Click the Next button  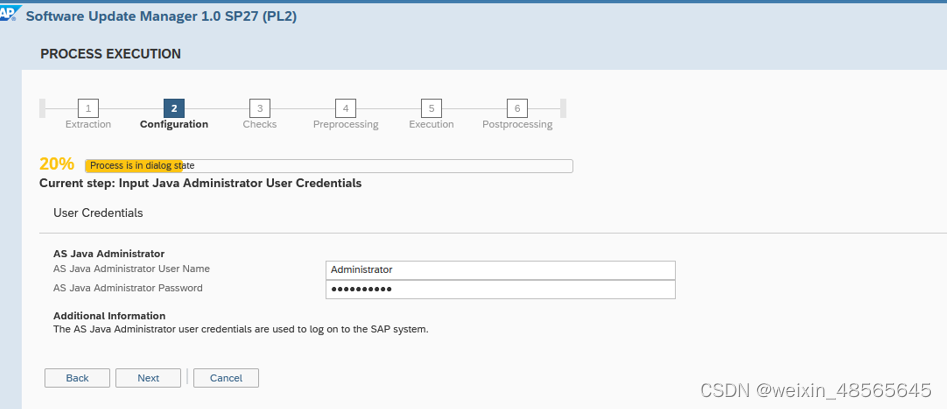tap(148, 378)
